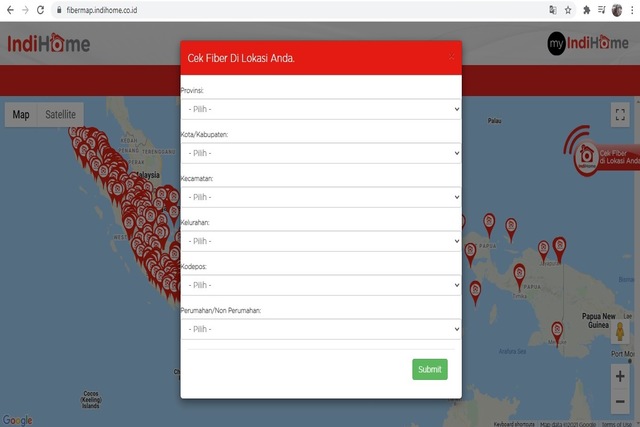Open Perumahan/Non Perumahan dropdown
The width and height of the screenshot is (640, 427).
pos(321,329)
